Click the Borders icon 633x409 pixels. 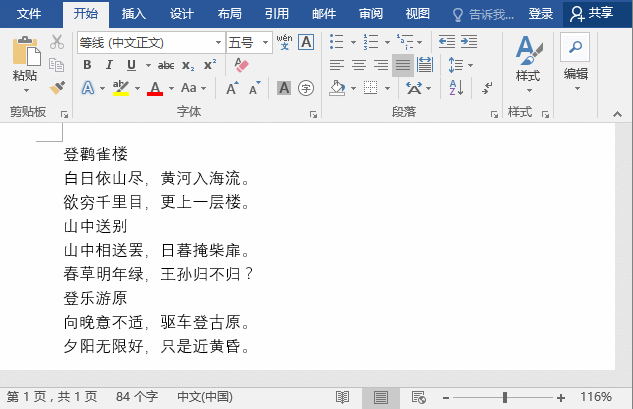pyautogui.click(x=370, y=88)
